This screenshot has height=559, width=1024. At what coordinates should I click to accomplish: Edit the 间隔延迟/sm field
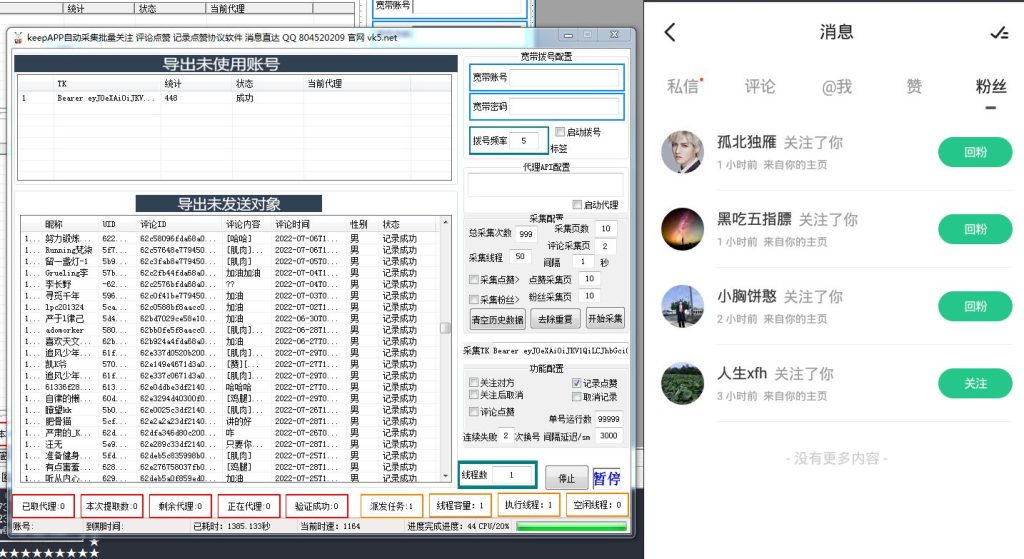pyautogui.click(x=609, y=436)
